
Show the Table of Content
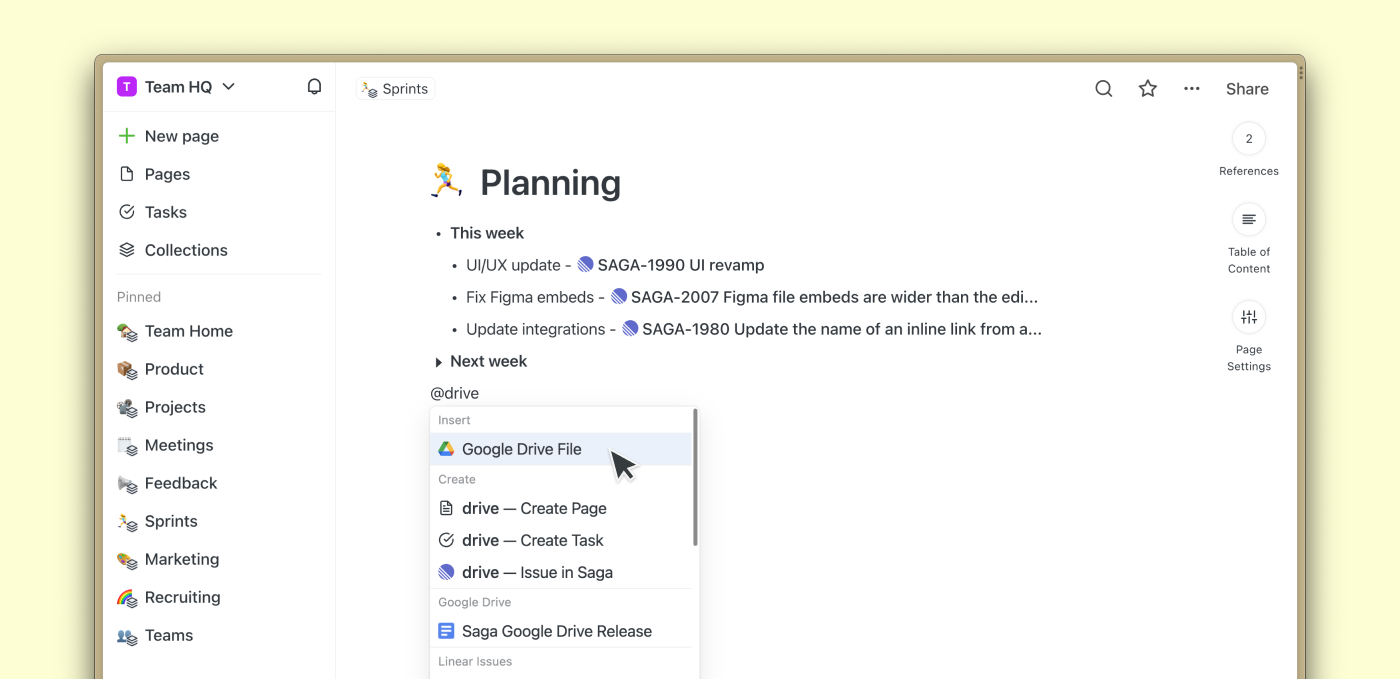click(x=1248, y=220)
